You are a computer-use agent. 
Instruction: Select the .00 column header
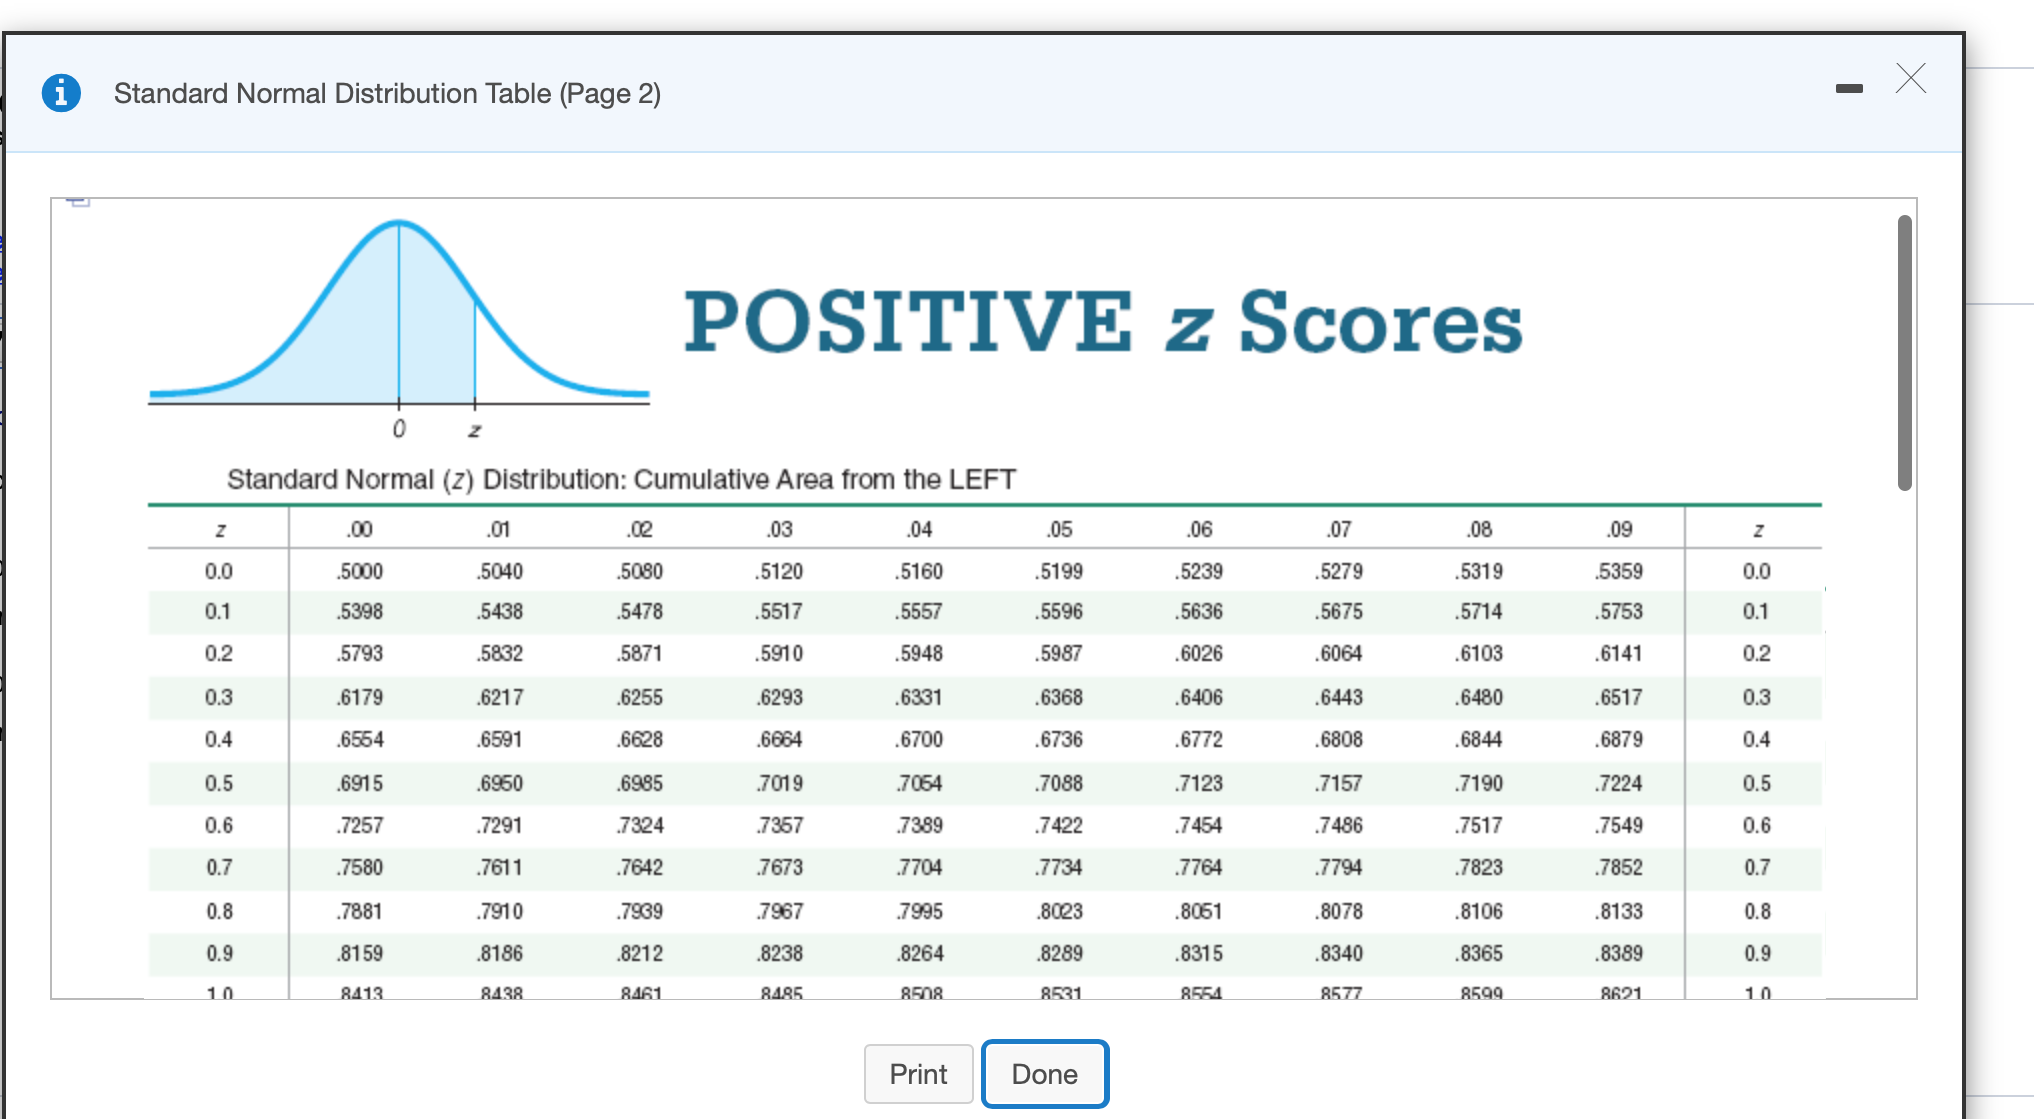point(361,528)
